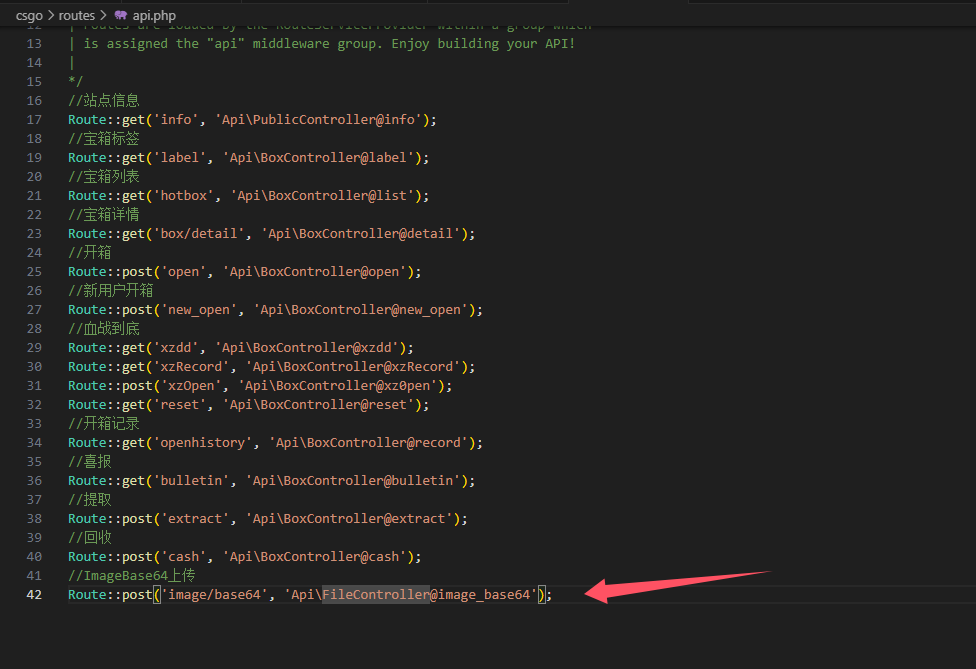Click the //新用户开箱 comment on line 26
This screenshot has width=976, height=669.
pos(110,291)
